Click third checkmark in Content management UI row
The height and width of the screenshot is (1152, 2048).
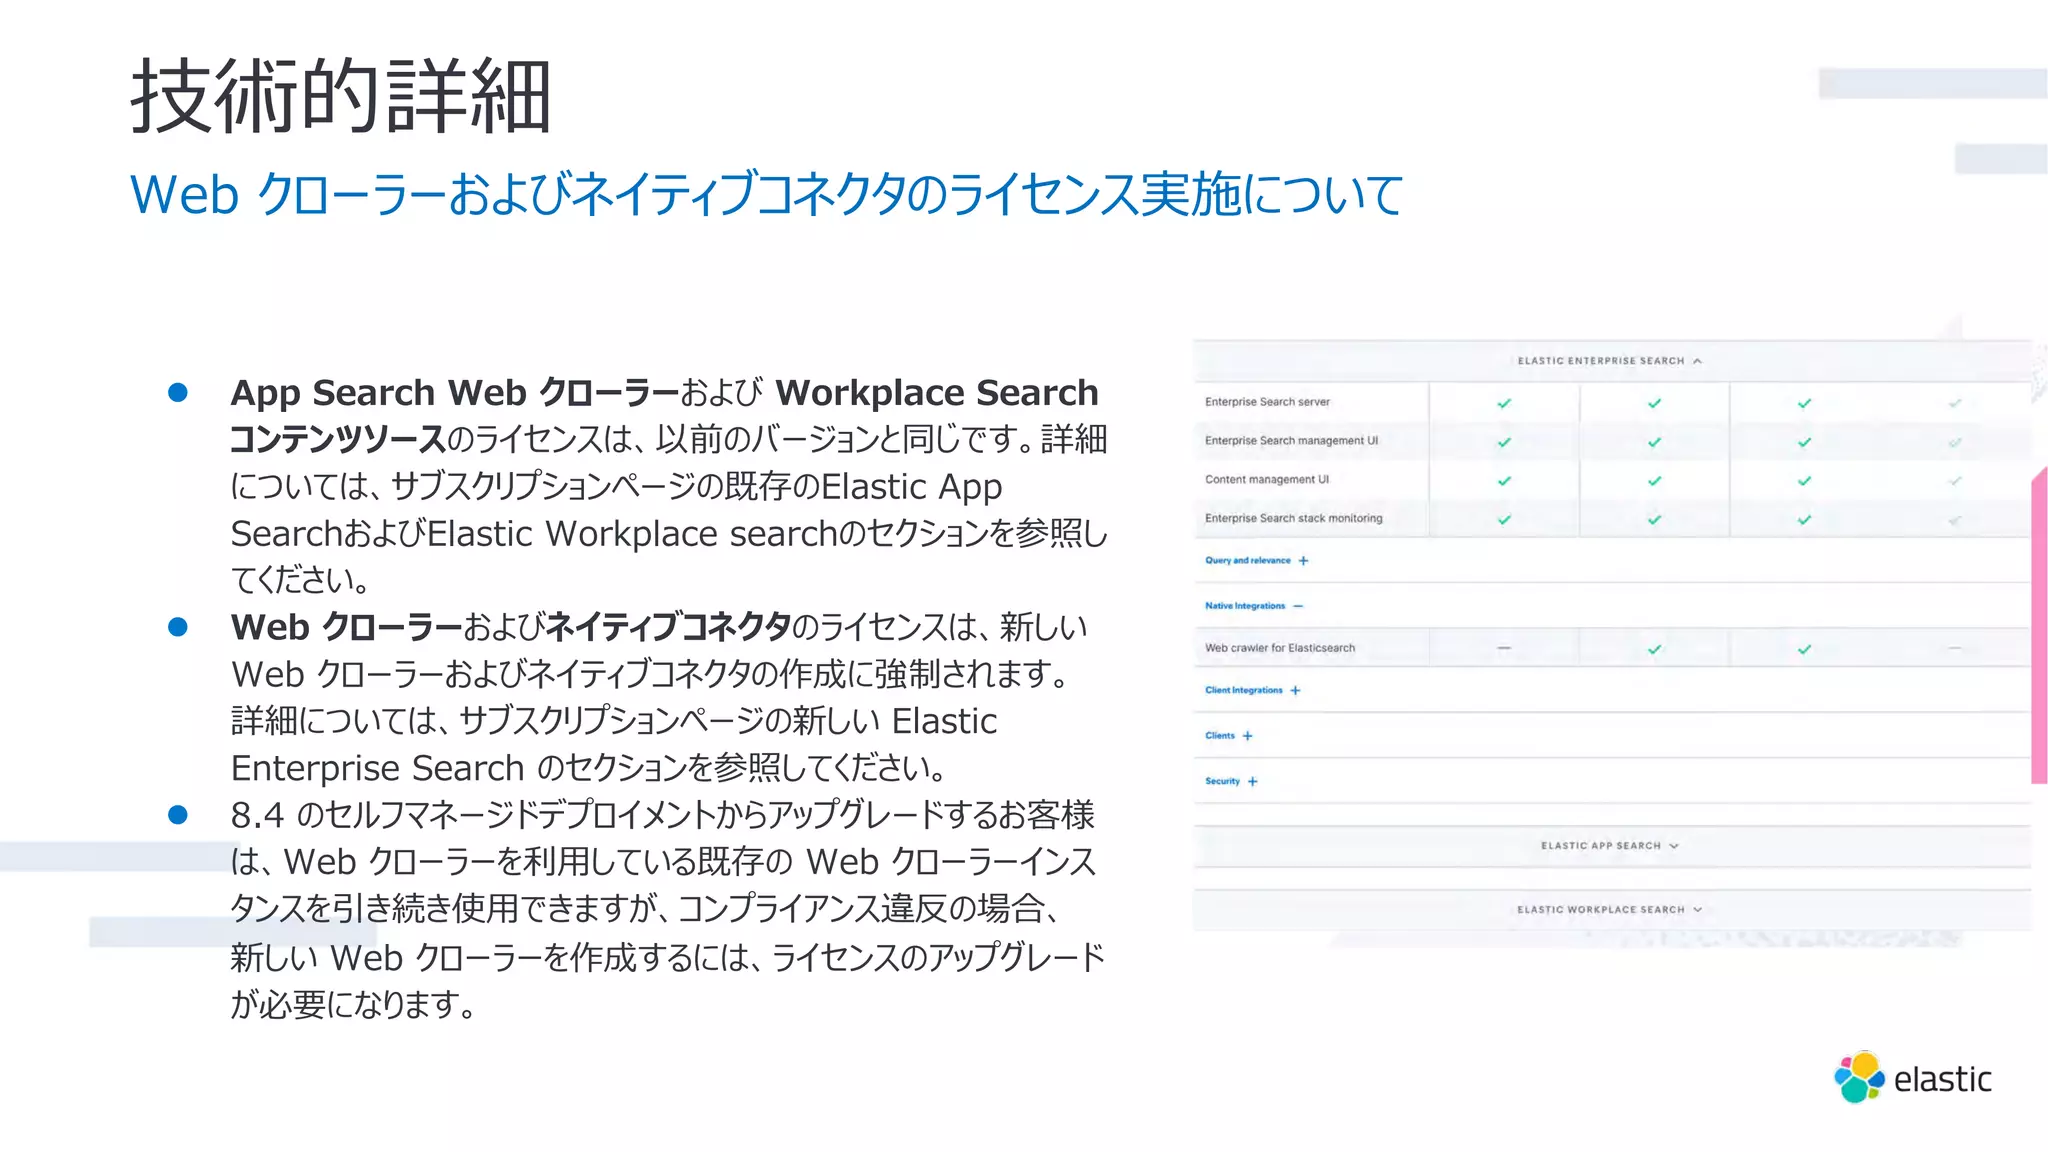tap(1804, 481)
